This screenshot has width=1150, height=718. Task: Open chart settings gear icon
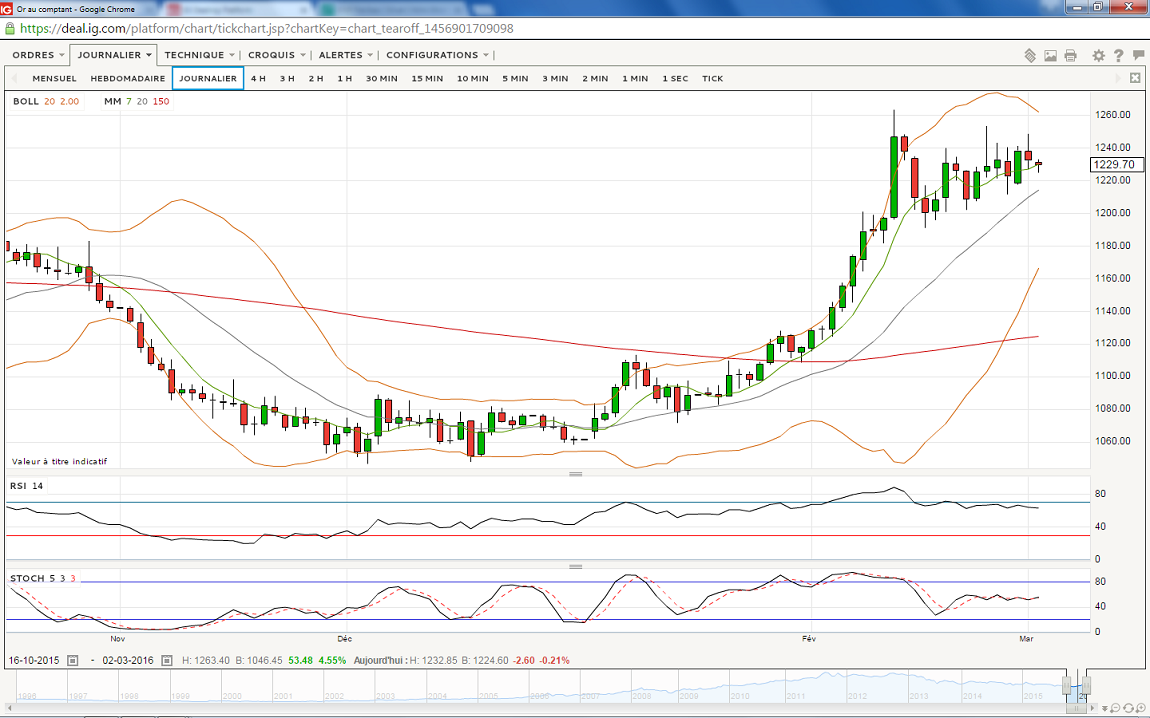pos(1099,56)
